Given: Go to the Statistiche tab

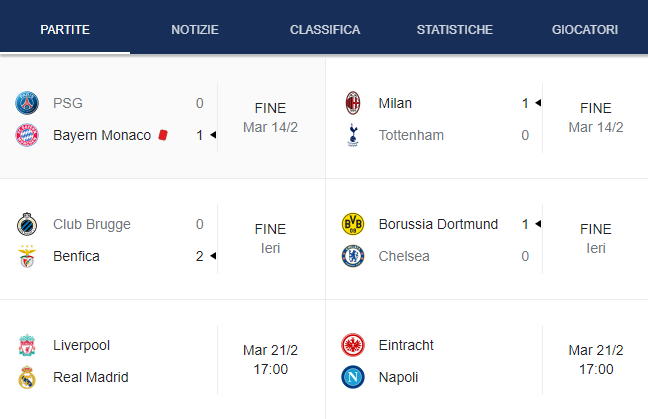Looking at the screenshot, I should tap(455, 30).
